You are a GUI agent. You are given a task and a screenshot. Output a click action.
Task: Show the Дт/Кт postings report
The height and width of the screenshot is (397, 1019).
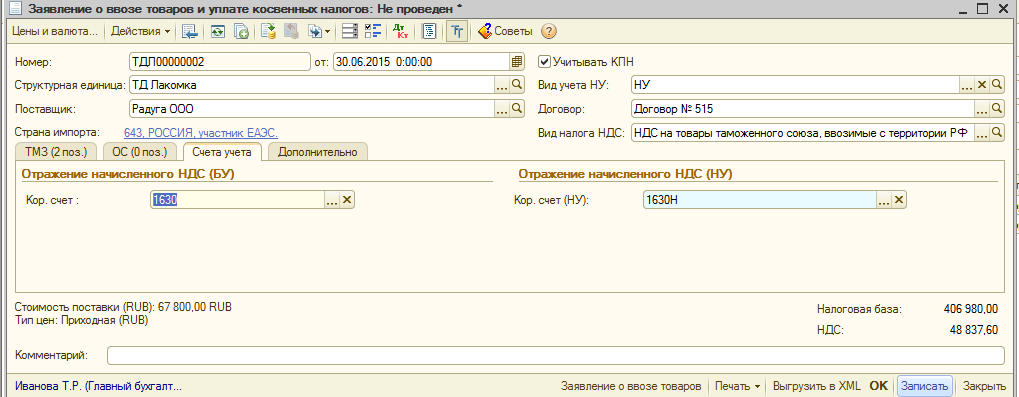[x=399, y=31]
